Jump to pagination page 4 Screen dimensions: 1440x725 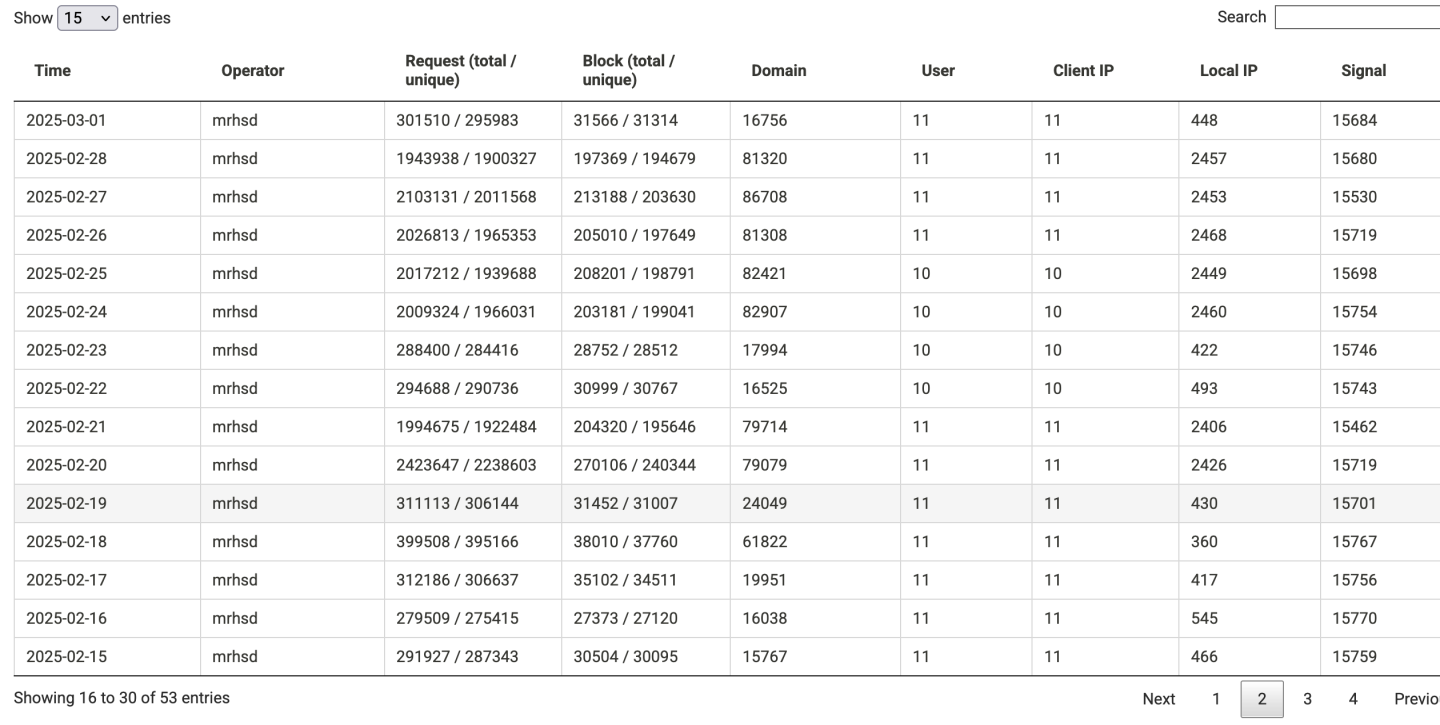[1352, 699]
